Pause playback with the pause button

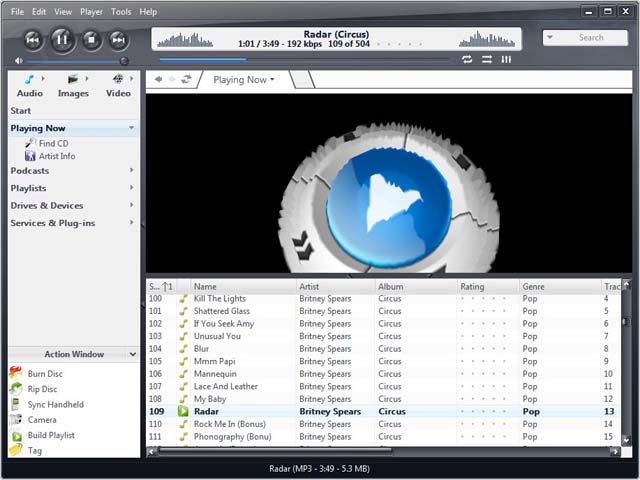click(x=62, y=40)
